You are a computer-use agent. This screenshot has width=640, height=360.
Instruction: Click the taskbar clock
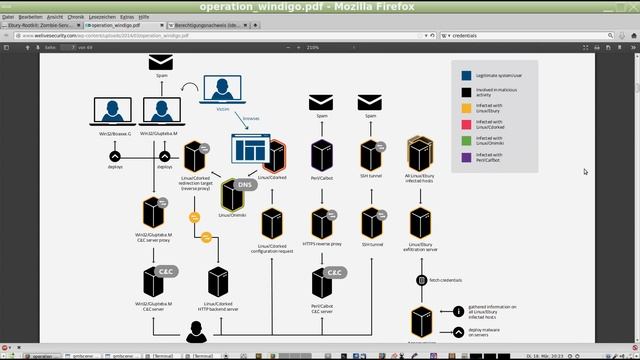tap(545, 356)
